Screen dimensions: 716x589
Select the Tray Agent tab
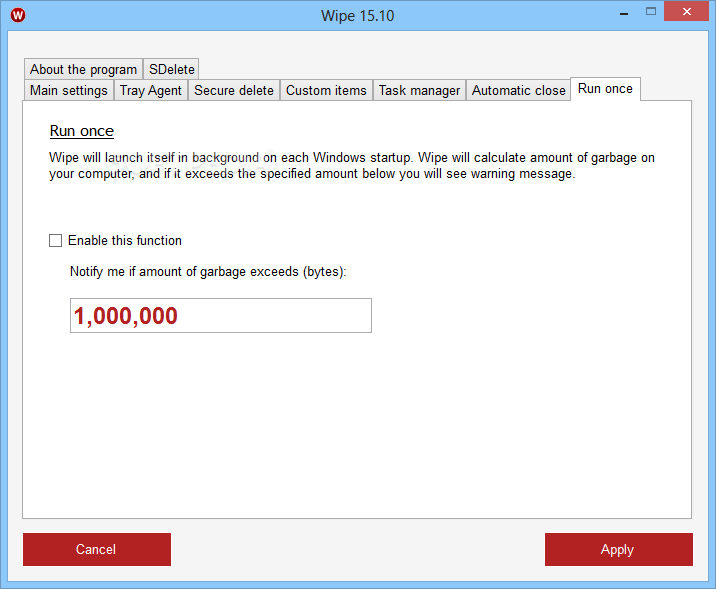[x=151, y=90]
